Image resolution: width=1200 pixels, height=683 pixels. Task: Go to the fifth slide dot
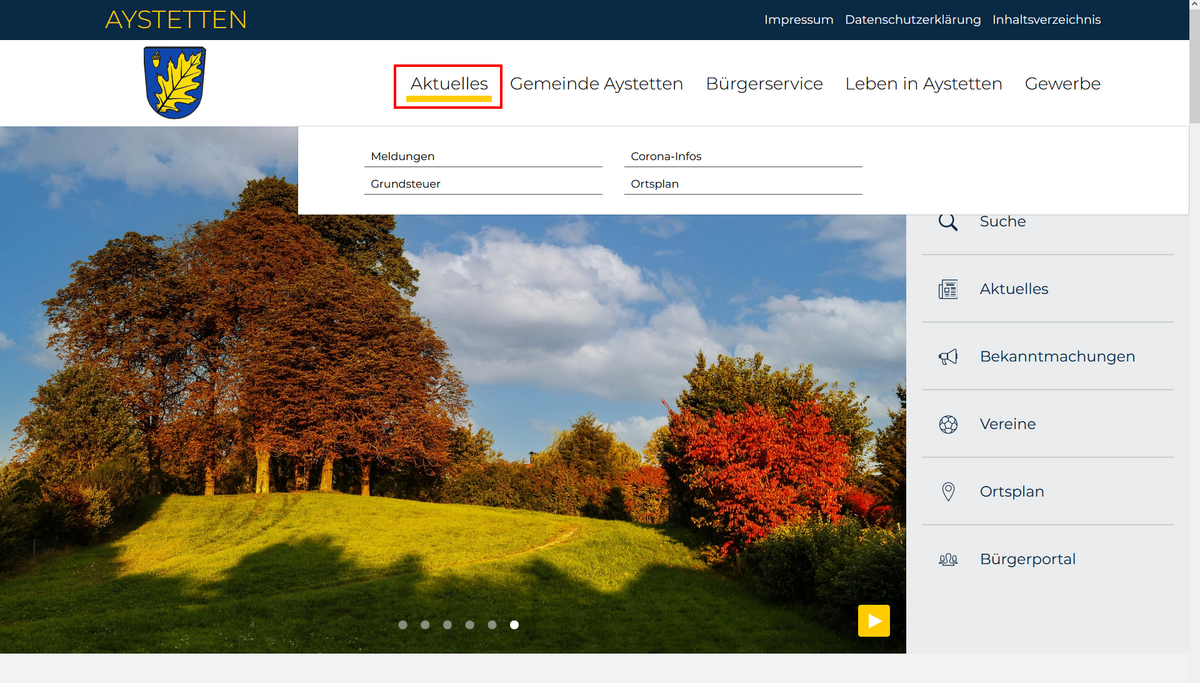point(492,625)
